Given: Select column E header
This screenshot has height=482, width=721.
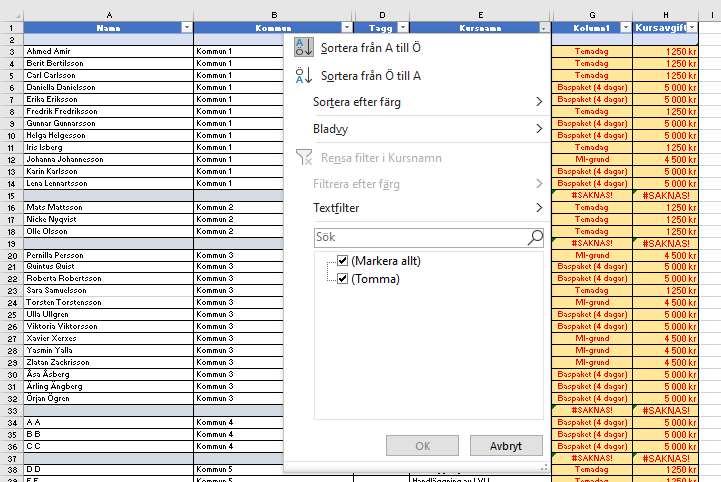Looking at the screenshot, I should (x=480, y=15).
